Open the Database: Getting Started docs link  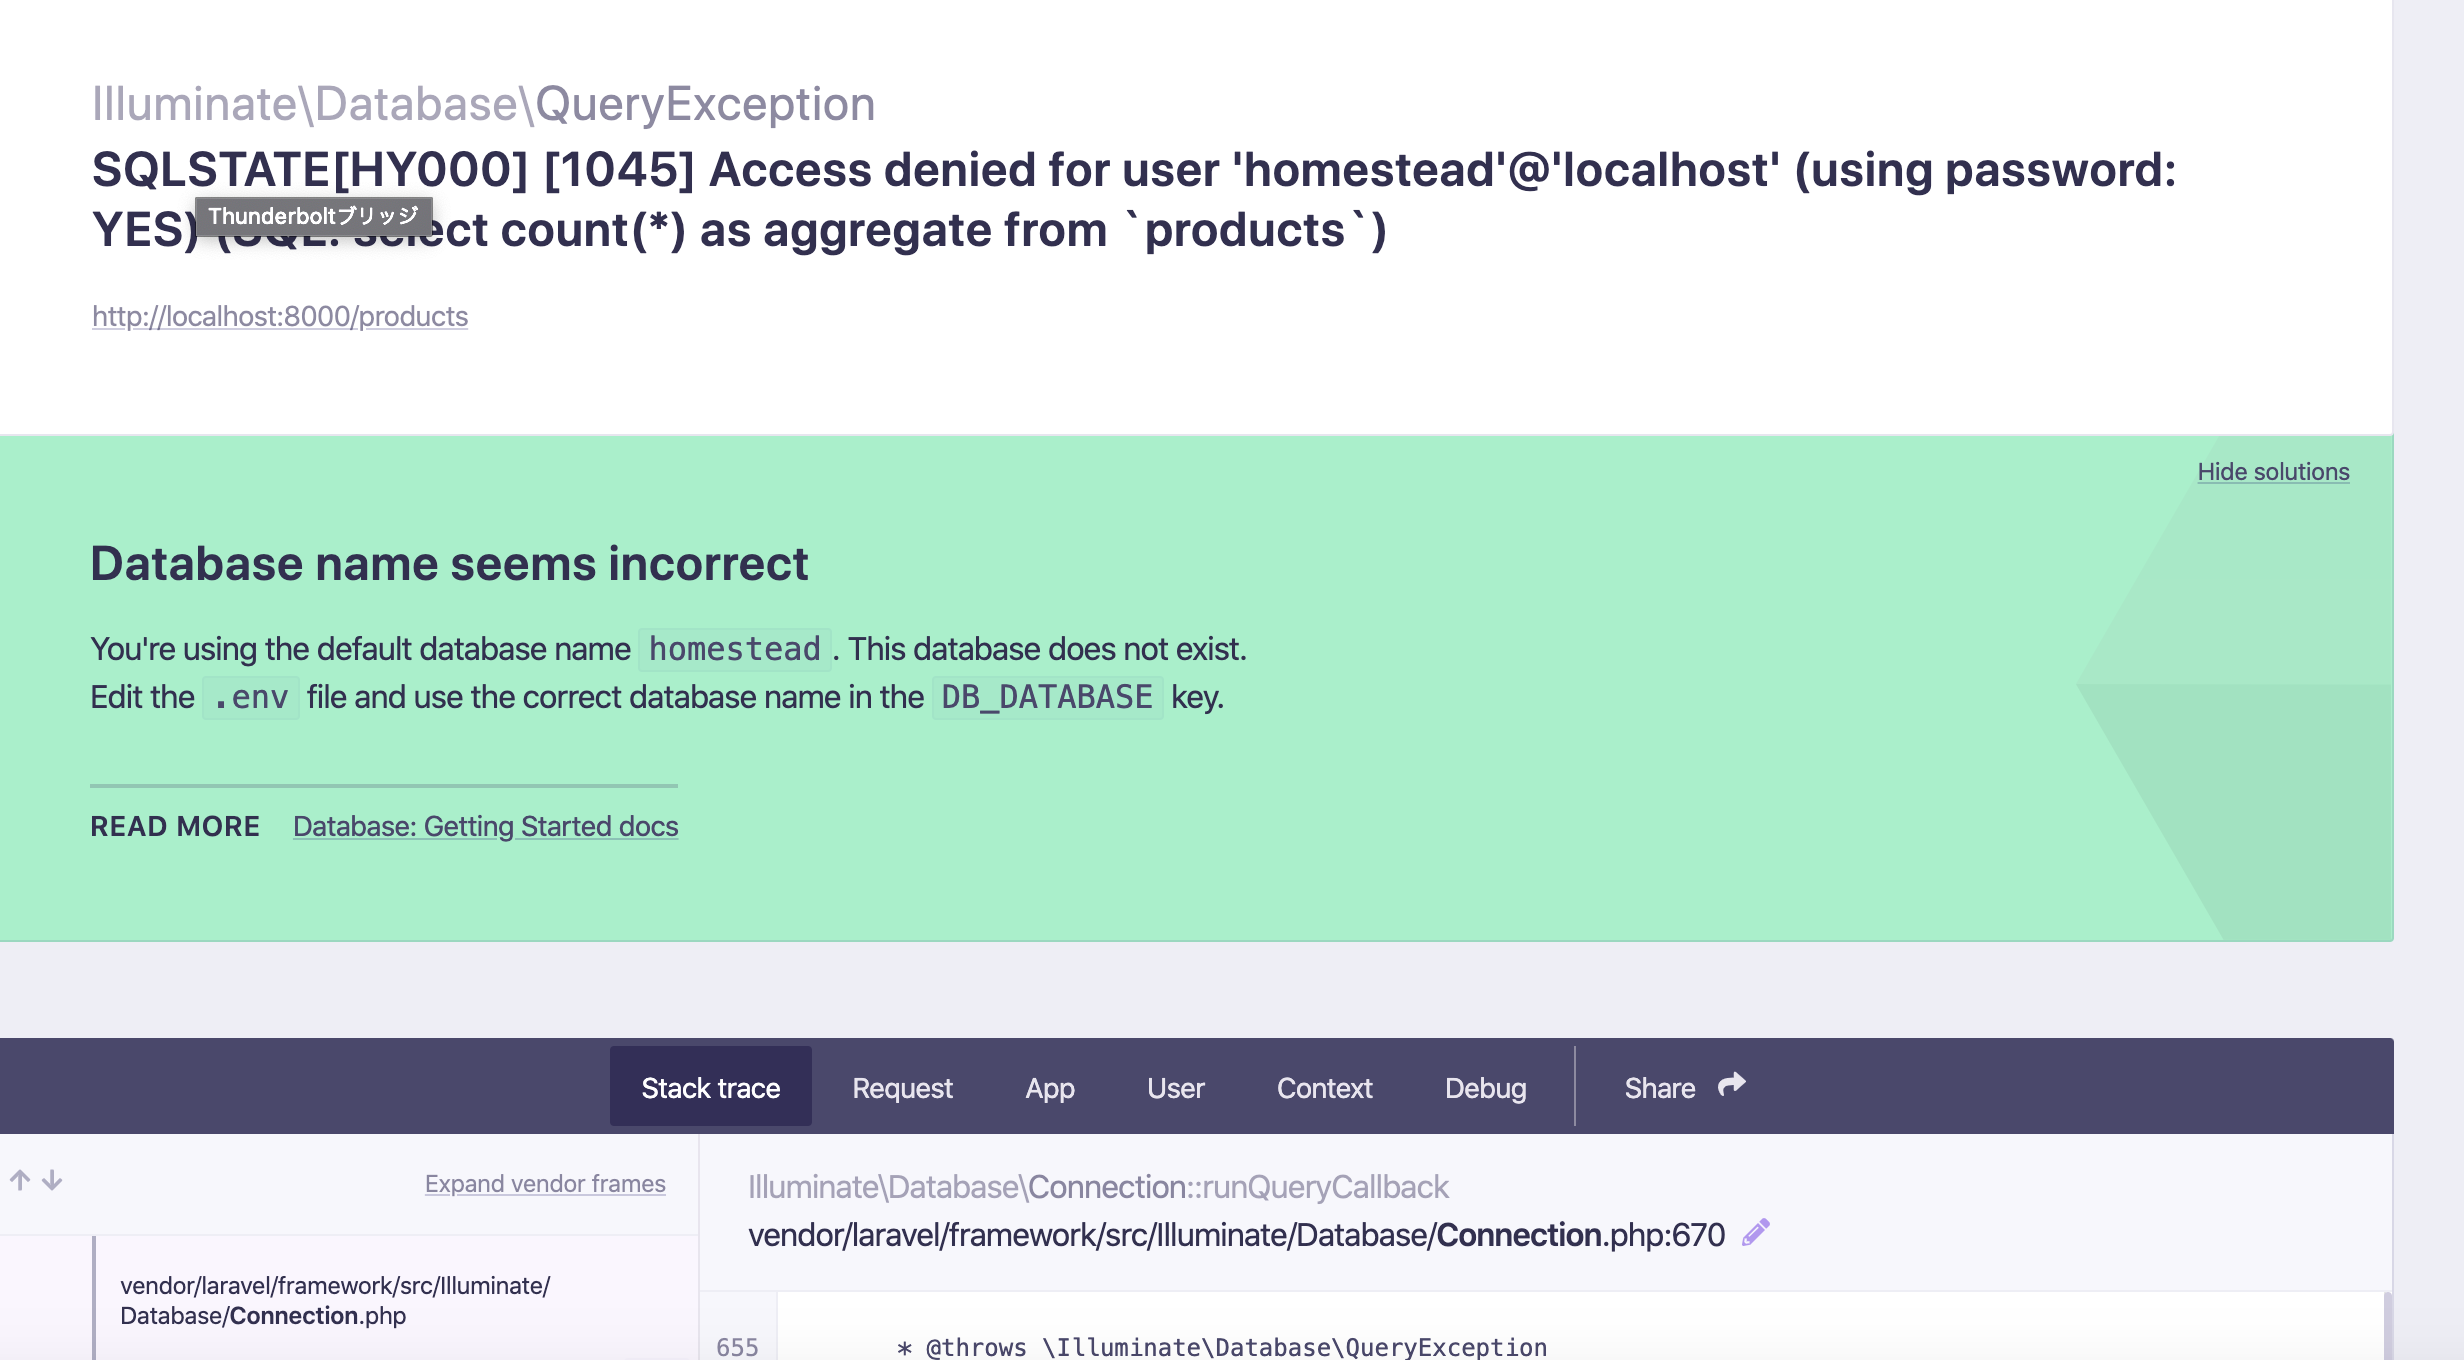pos(485,826)
